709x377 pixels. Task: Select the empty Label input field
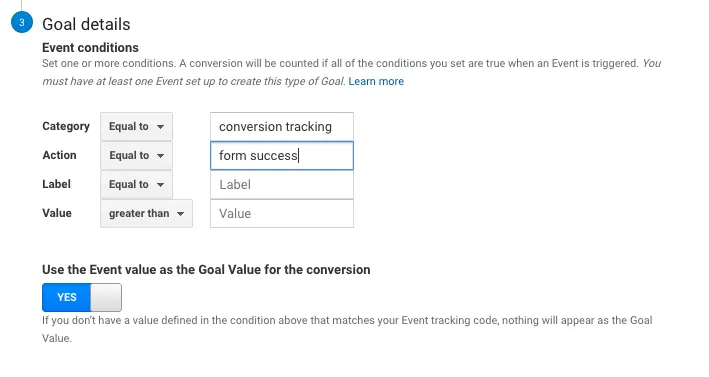point(282,184)
